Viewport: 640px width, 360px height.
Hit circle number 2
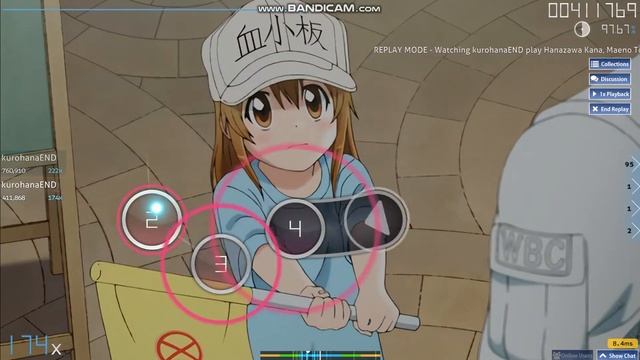tap(152, 220)
